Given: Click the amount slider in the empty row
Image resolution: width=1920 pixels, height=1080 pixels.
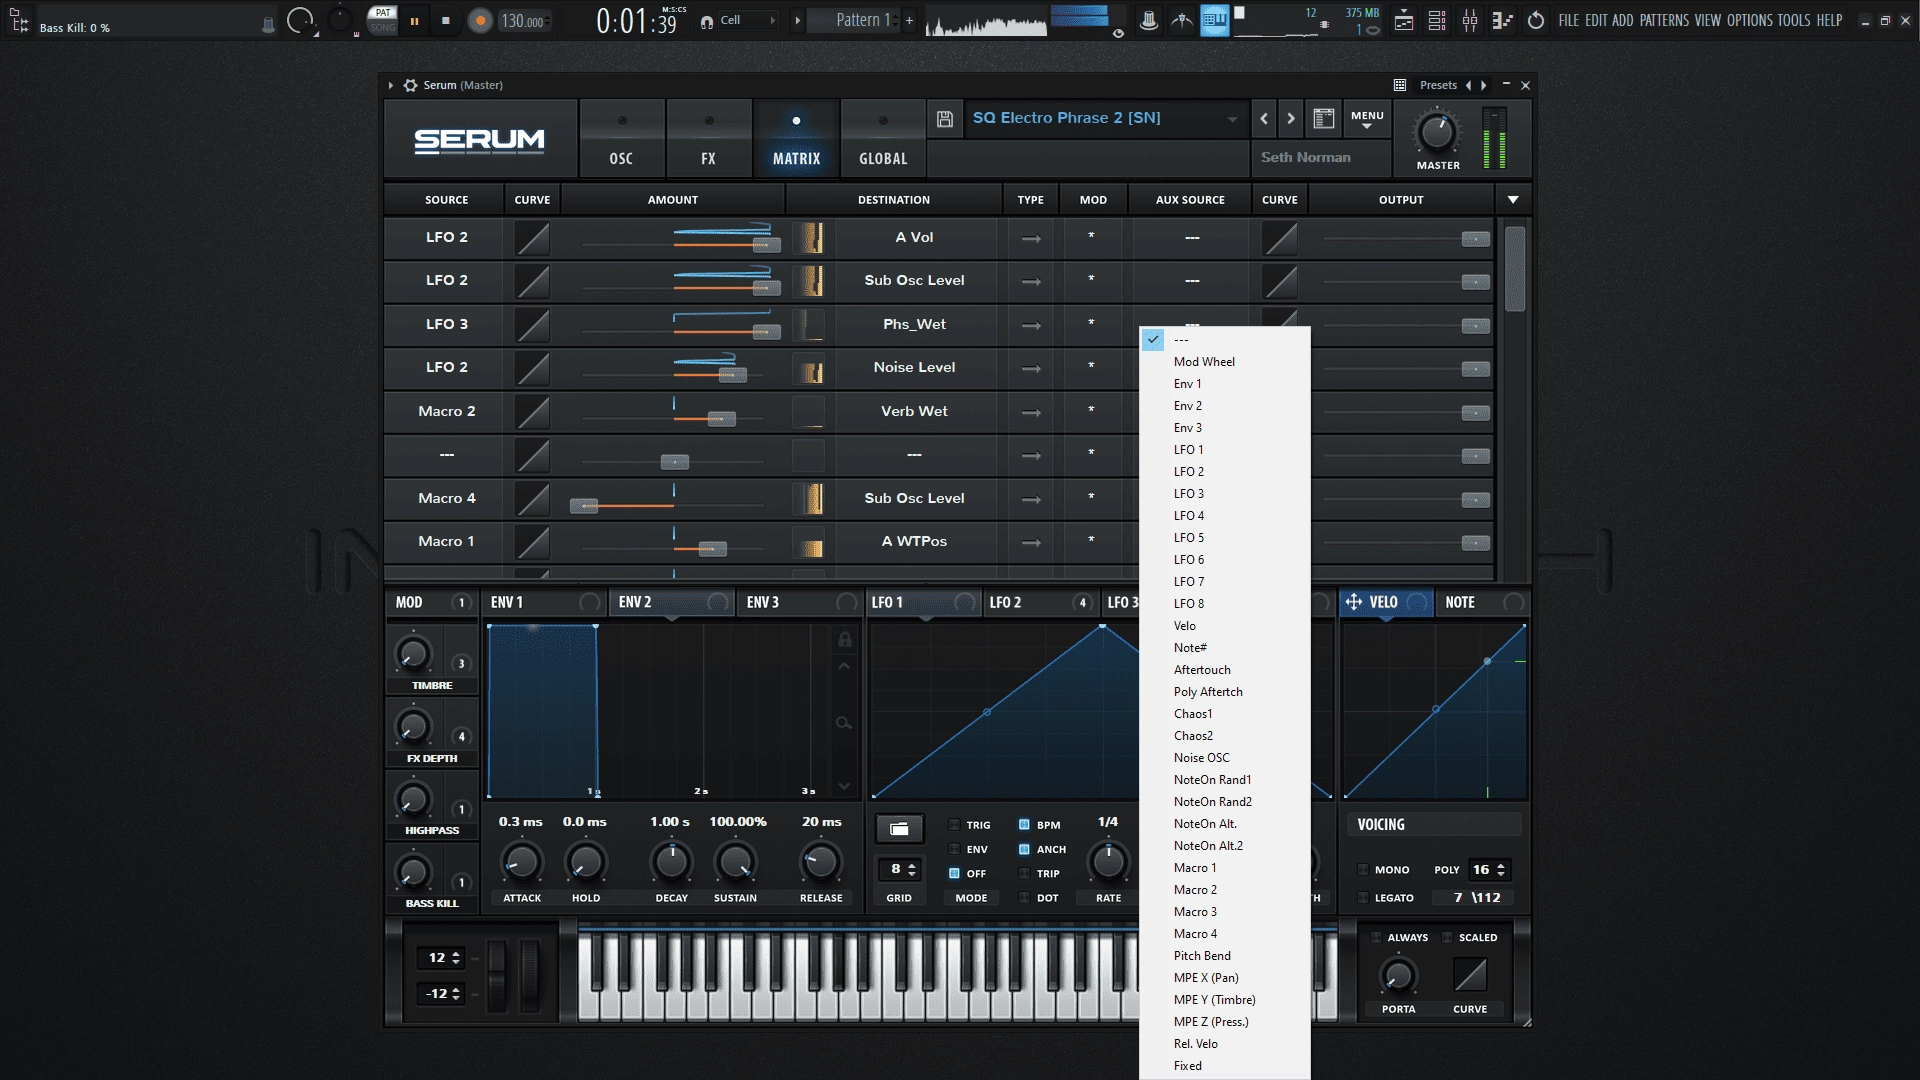Looking at the screenshot, I should (674, 461).
